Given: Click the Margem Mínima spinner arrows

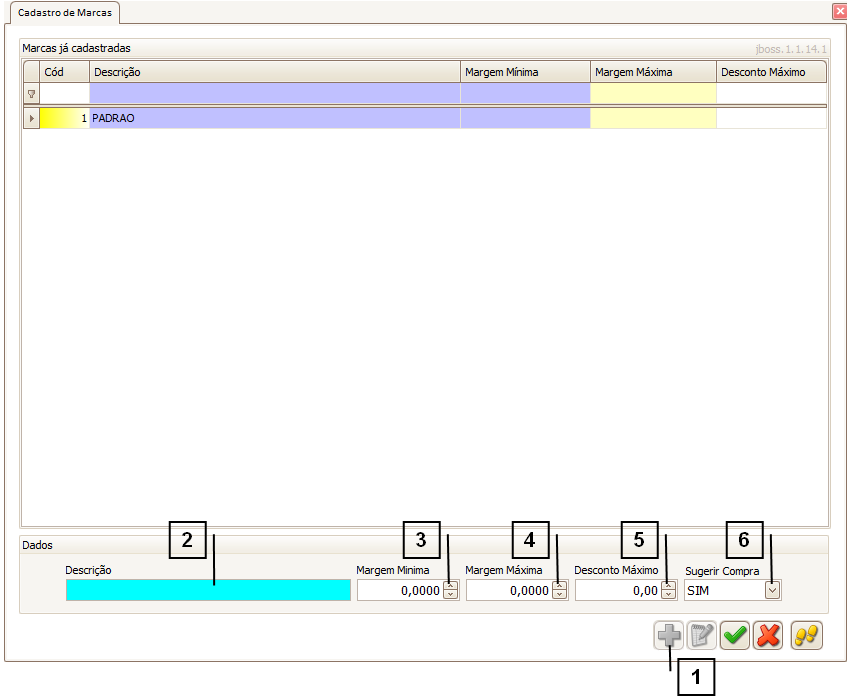Looking at the screenshot, I should click(450, 591).
